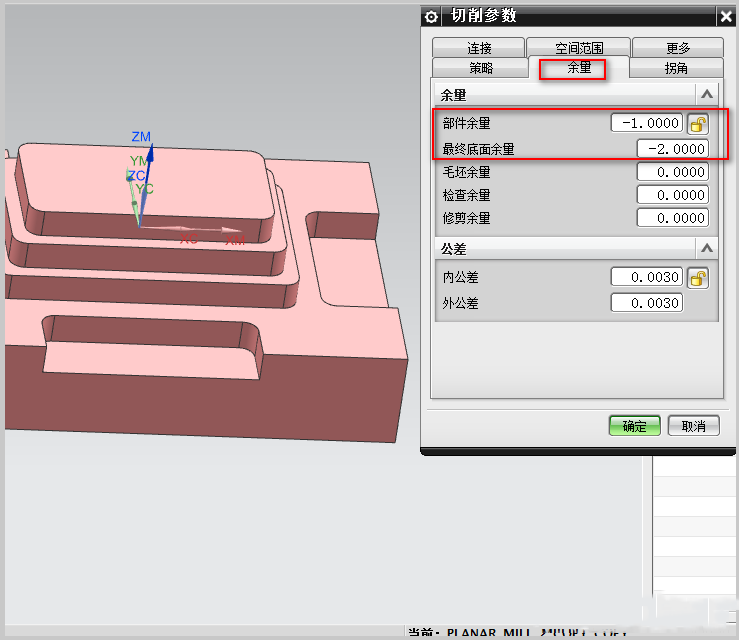Collapse the 余量 section chevron

pos(707,95)
